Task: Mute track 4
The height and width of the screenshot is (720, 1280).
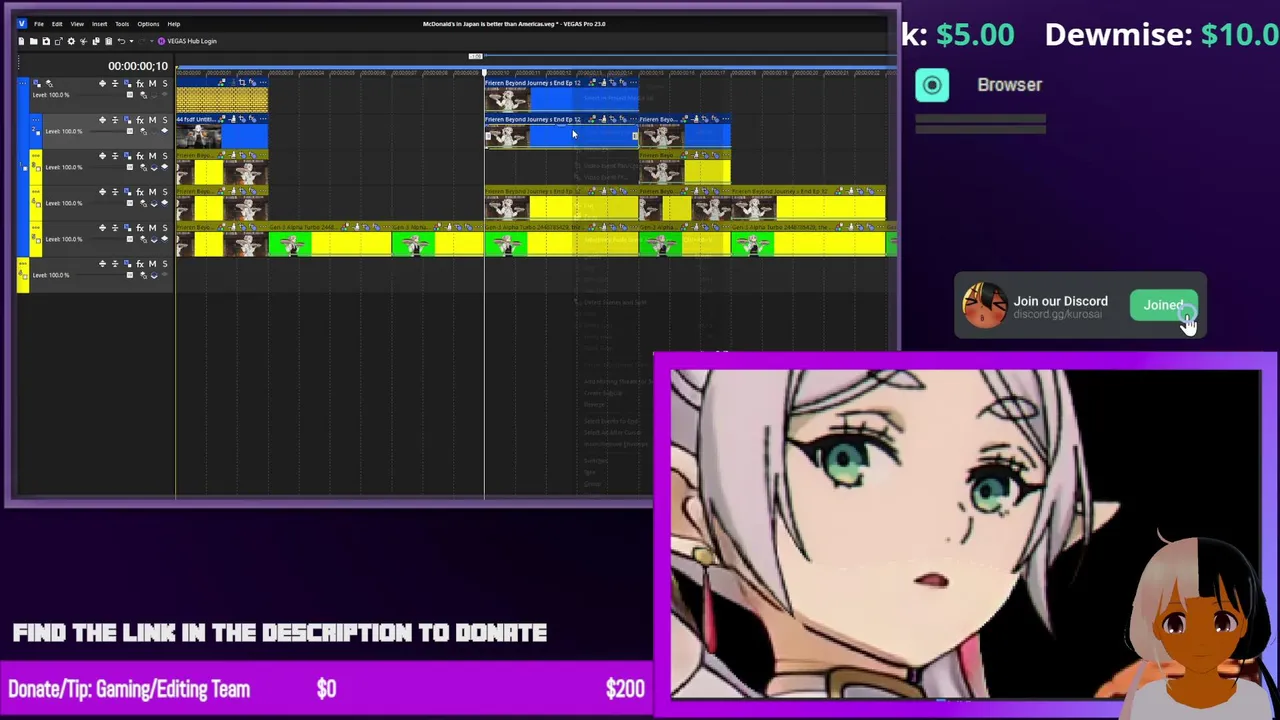Action: click(152, 192)
